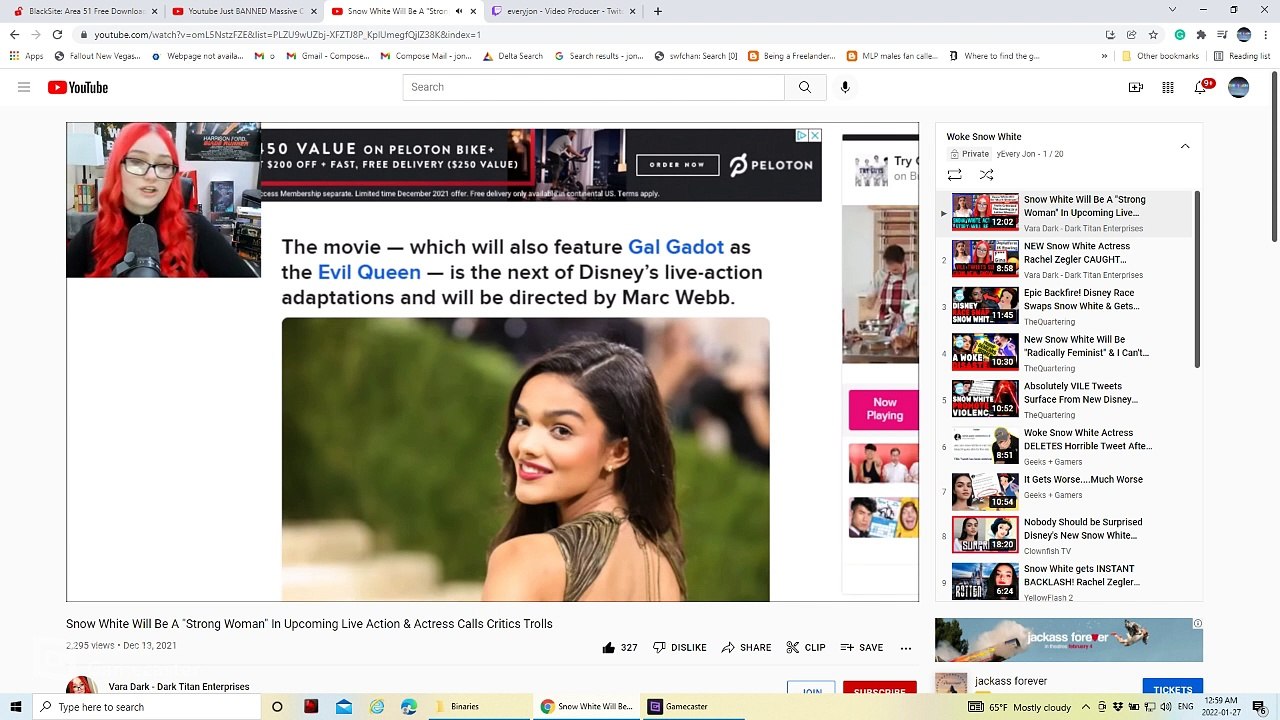The height and width of the screenshot is (720, 1280).
Task: Subscribe to Vara Dark channel
Action: (x=879, y=691)
